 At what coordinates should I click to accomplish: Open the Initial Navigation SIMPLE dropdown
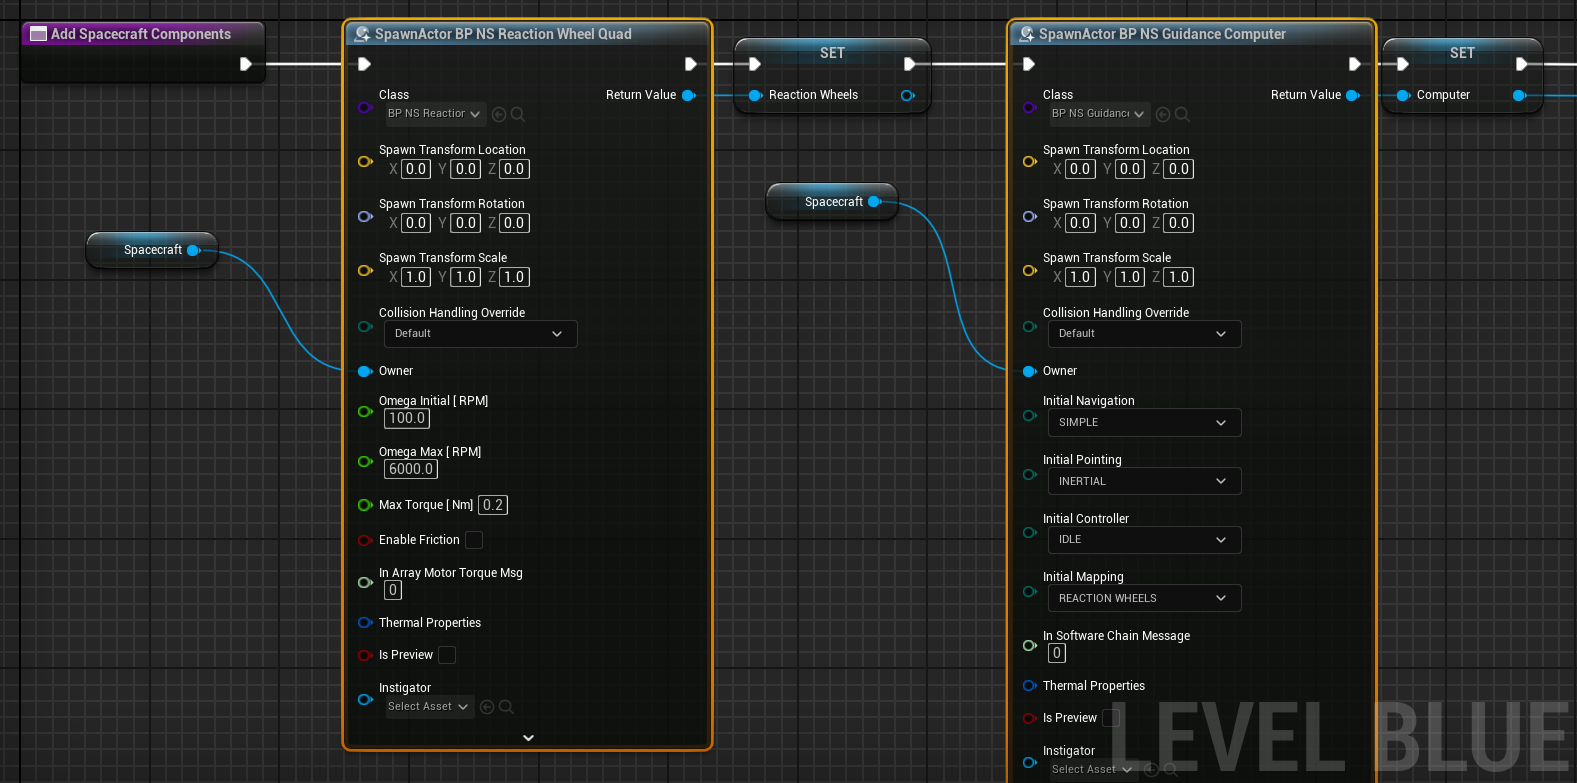click(x=1143, y=423)
